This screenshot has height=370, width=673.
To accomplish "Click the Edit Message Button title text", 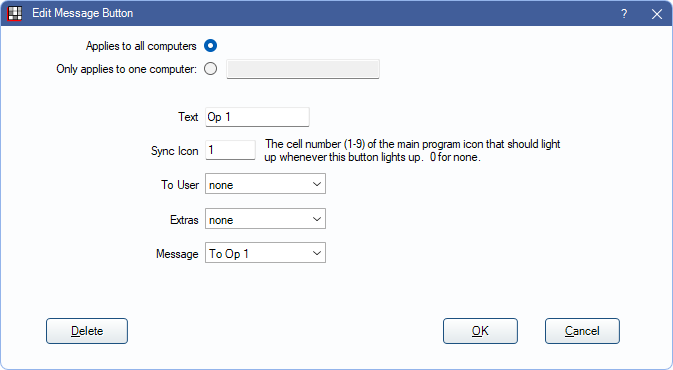I will 83,13.
